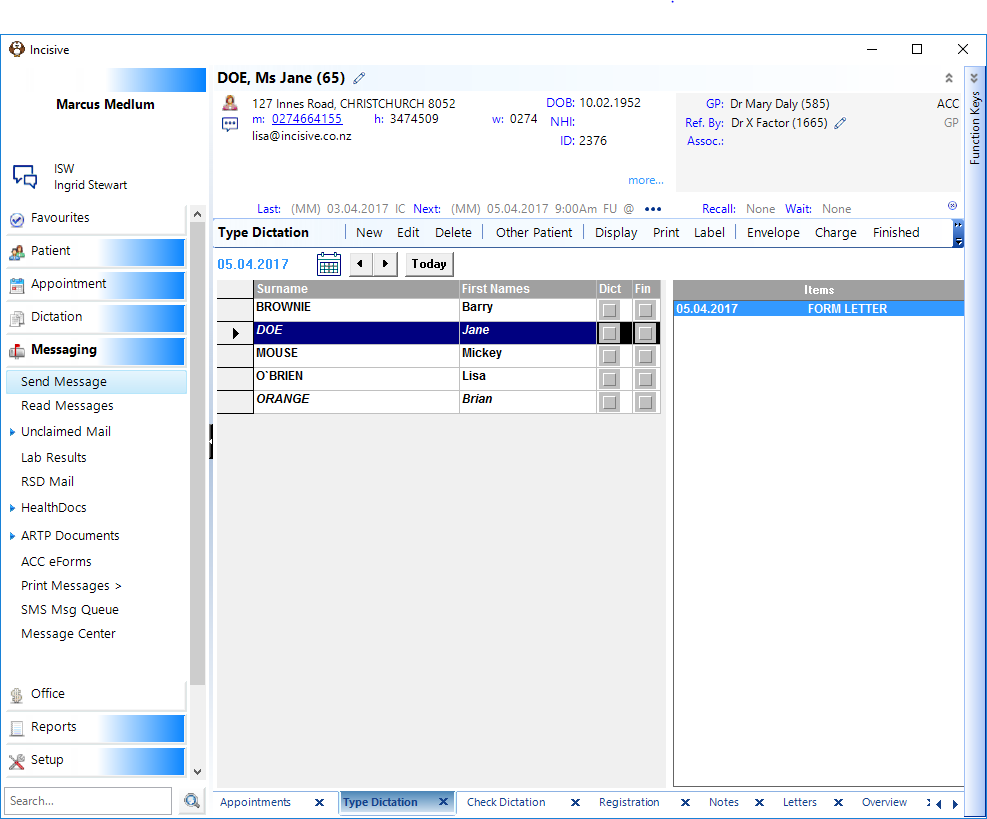Tick Dict checkbox for O`BRIEN Lisa

tap(609, 379)
